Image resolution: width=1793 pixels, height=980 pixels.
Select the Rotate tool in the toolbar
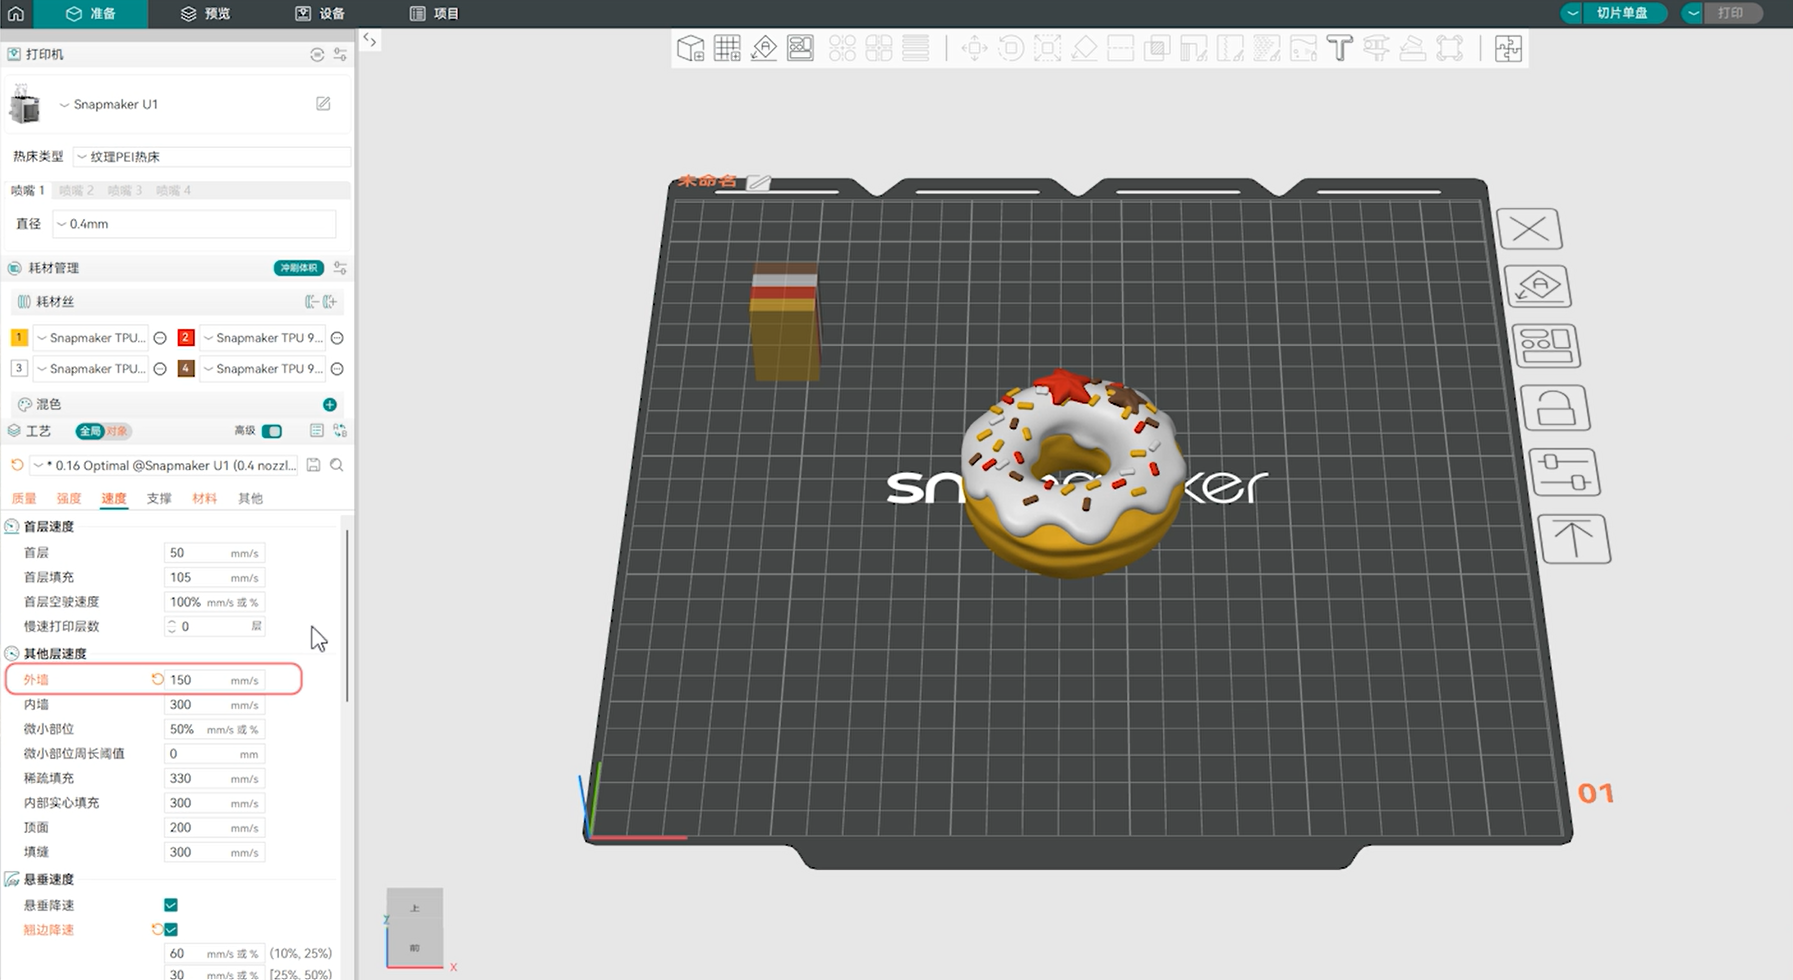1011,48
